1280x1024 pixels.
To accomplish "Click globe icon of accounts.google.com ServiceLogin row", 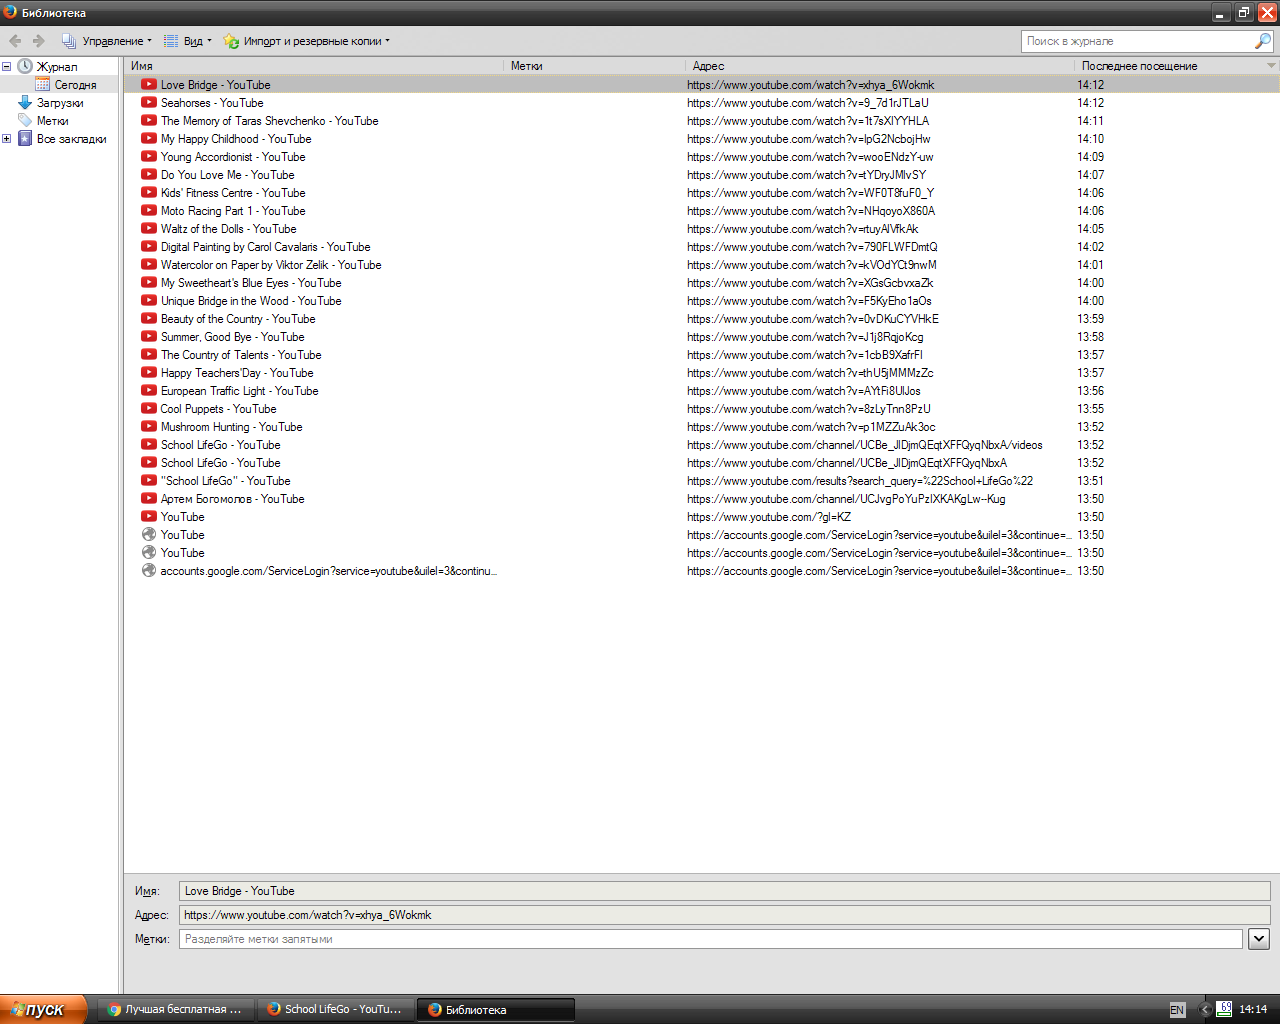I will 149,571.
